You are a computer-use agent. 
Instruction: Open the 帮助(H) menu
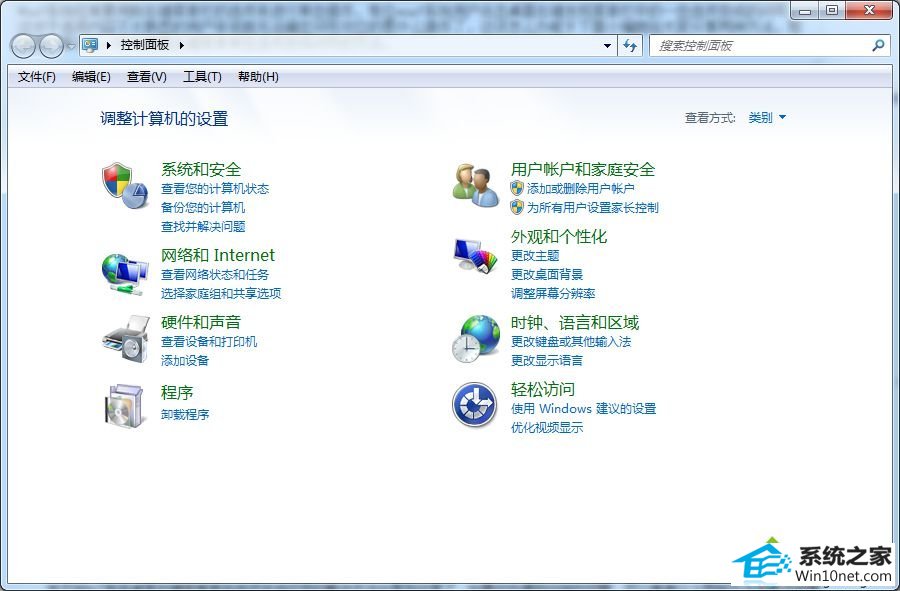coord(258,77)
